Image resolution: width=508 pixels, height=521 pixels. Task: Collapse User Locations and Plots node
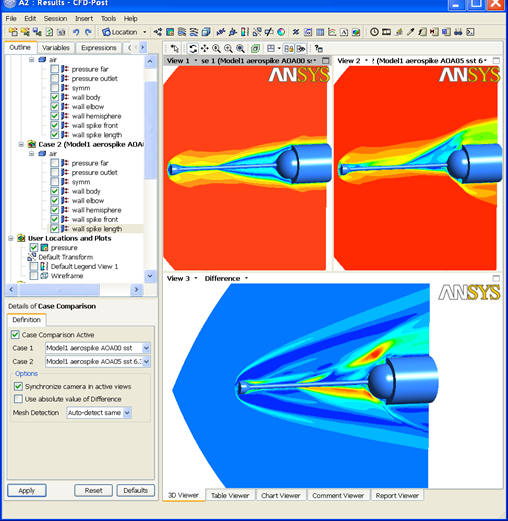point(11,238)
